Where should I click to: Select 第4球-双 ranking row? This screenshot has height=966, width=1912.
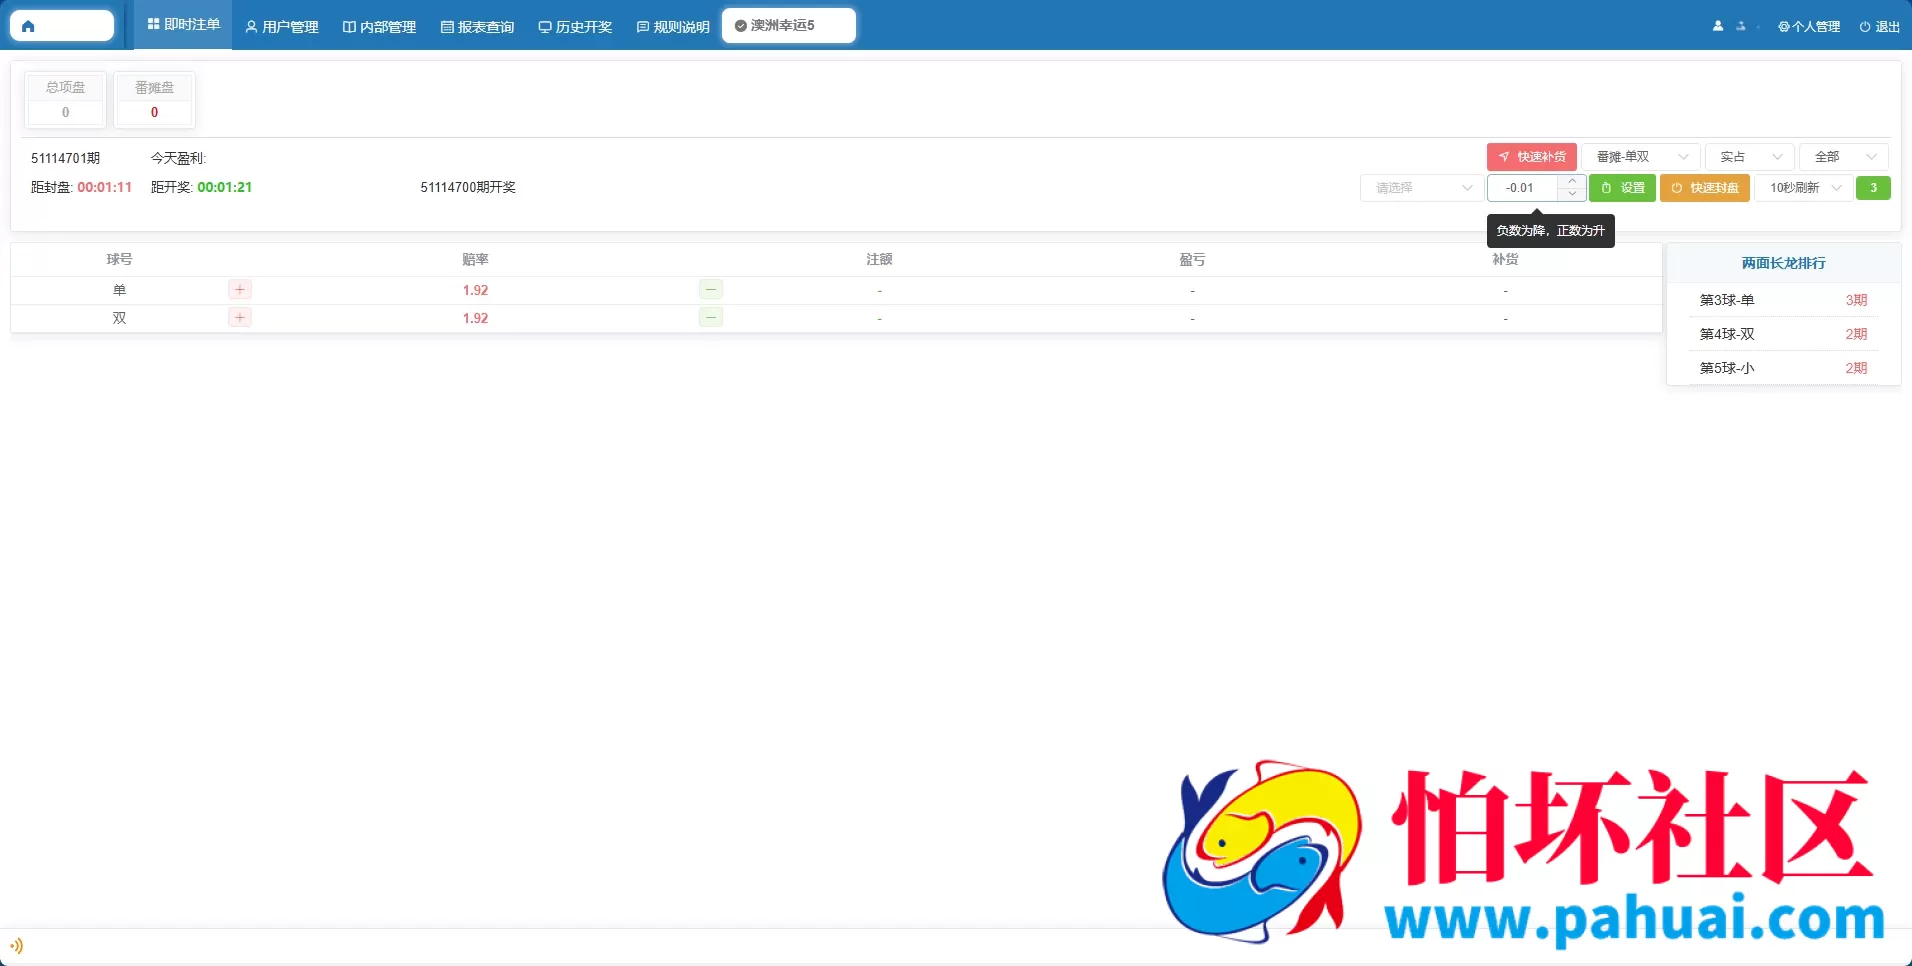click(1783, 334)
